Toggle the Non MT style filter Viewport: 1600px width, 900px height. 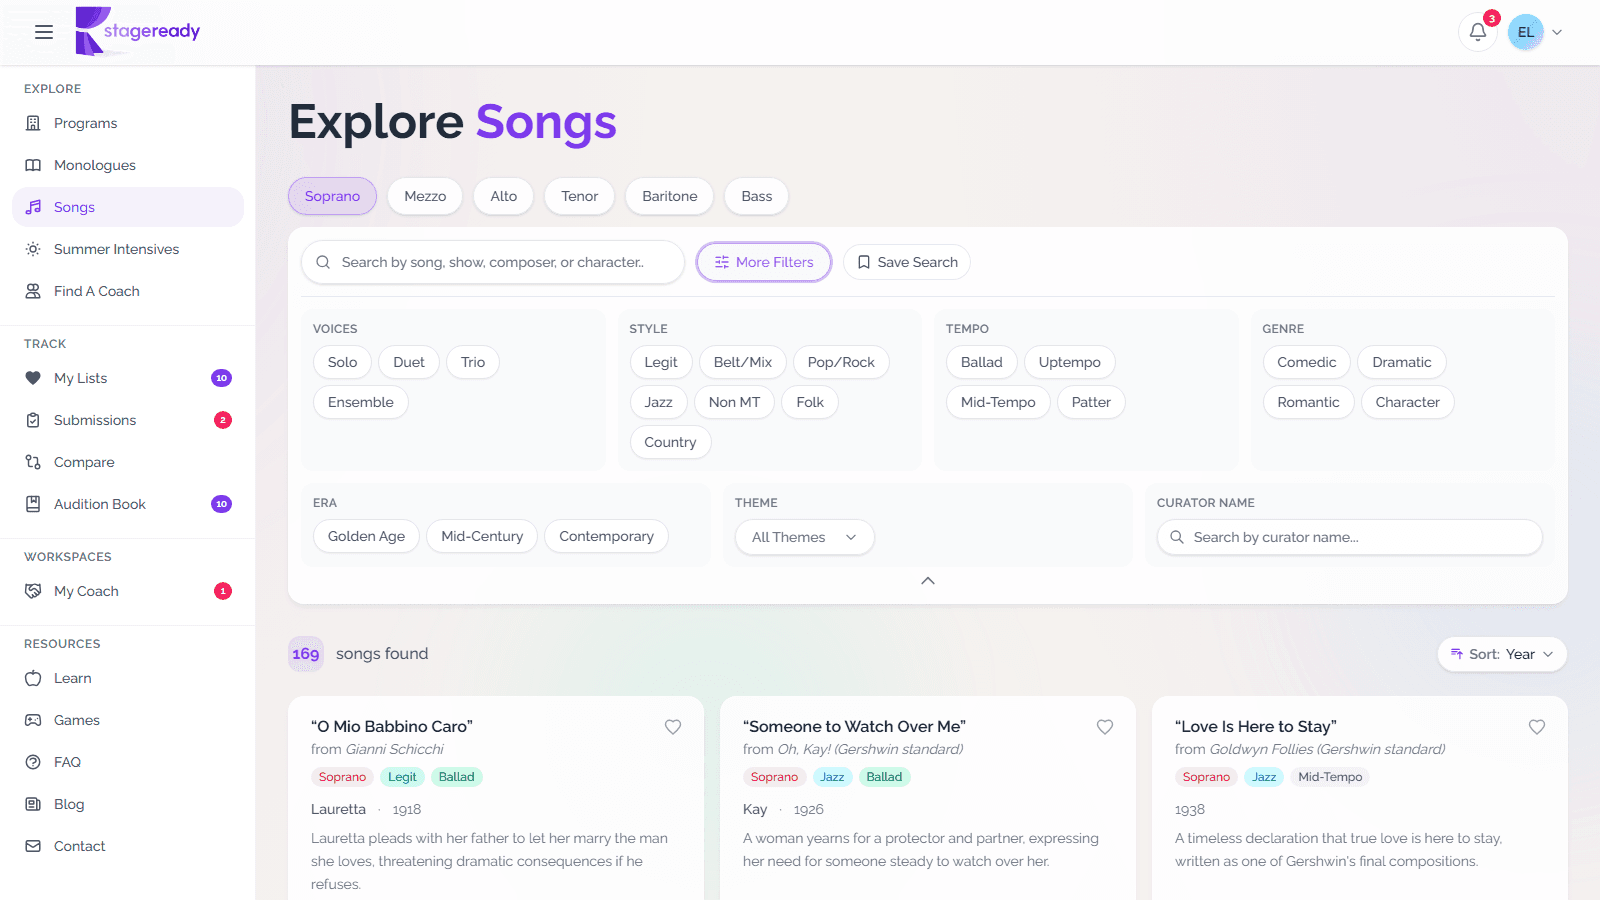coord(734,402)
